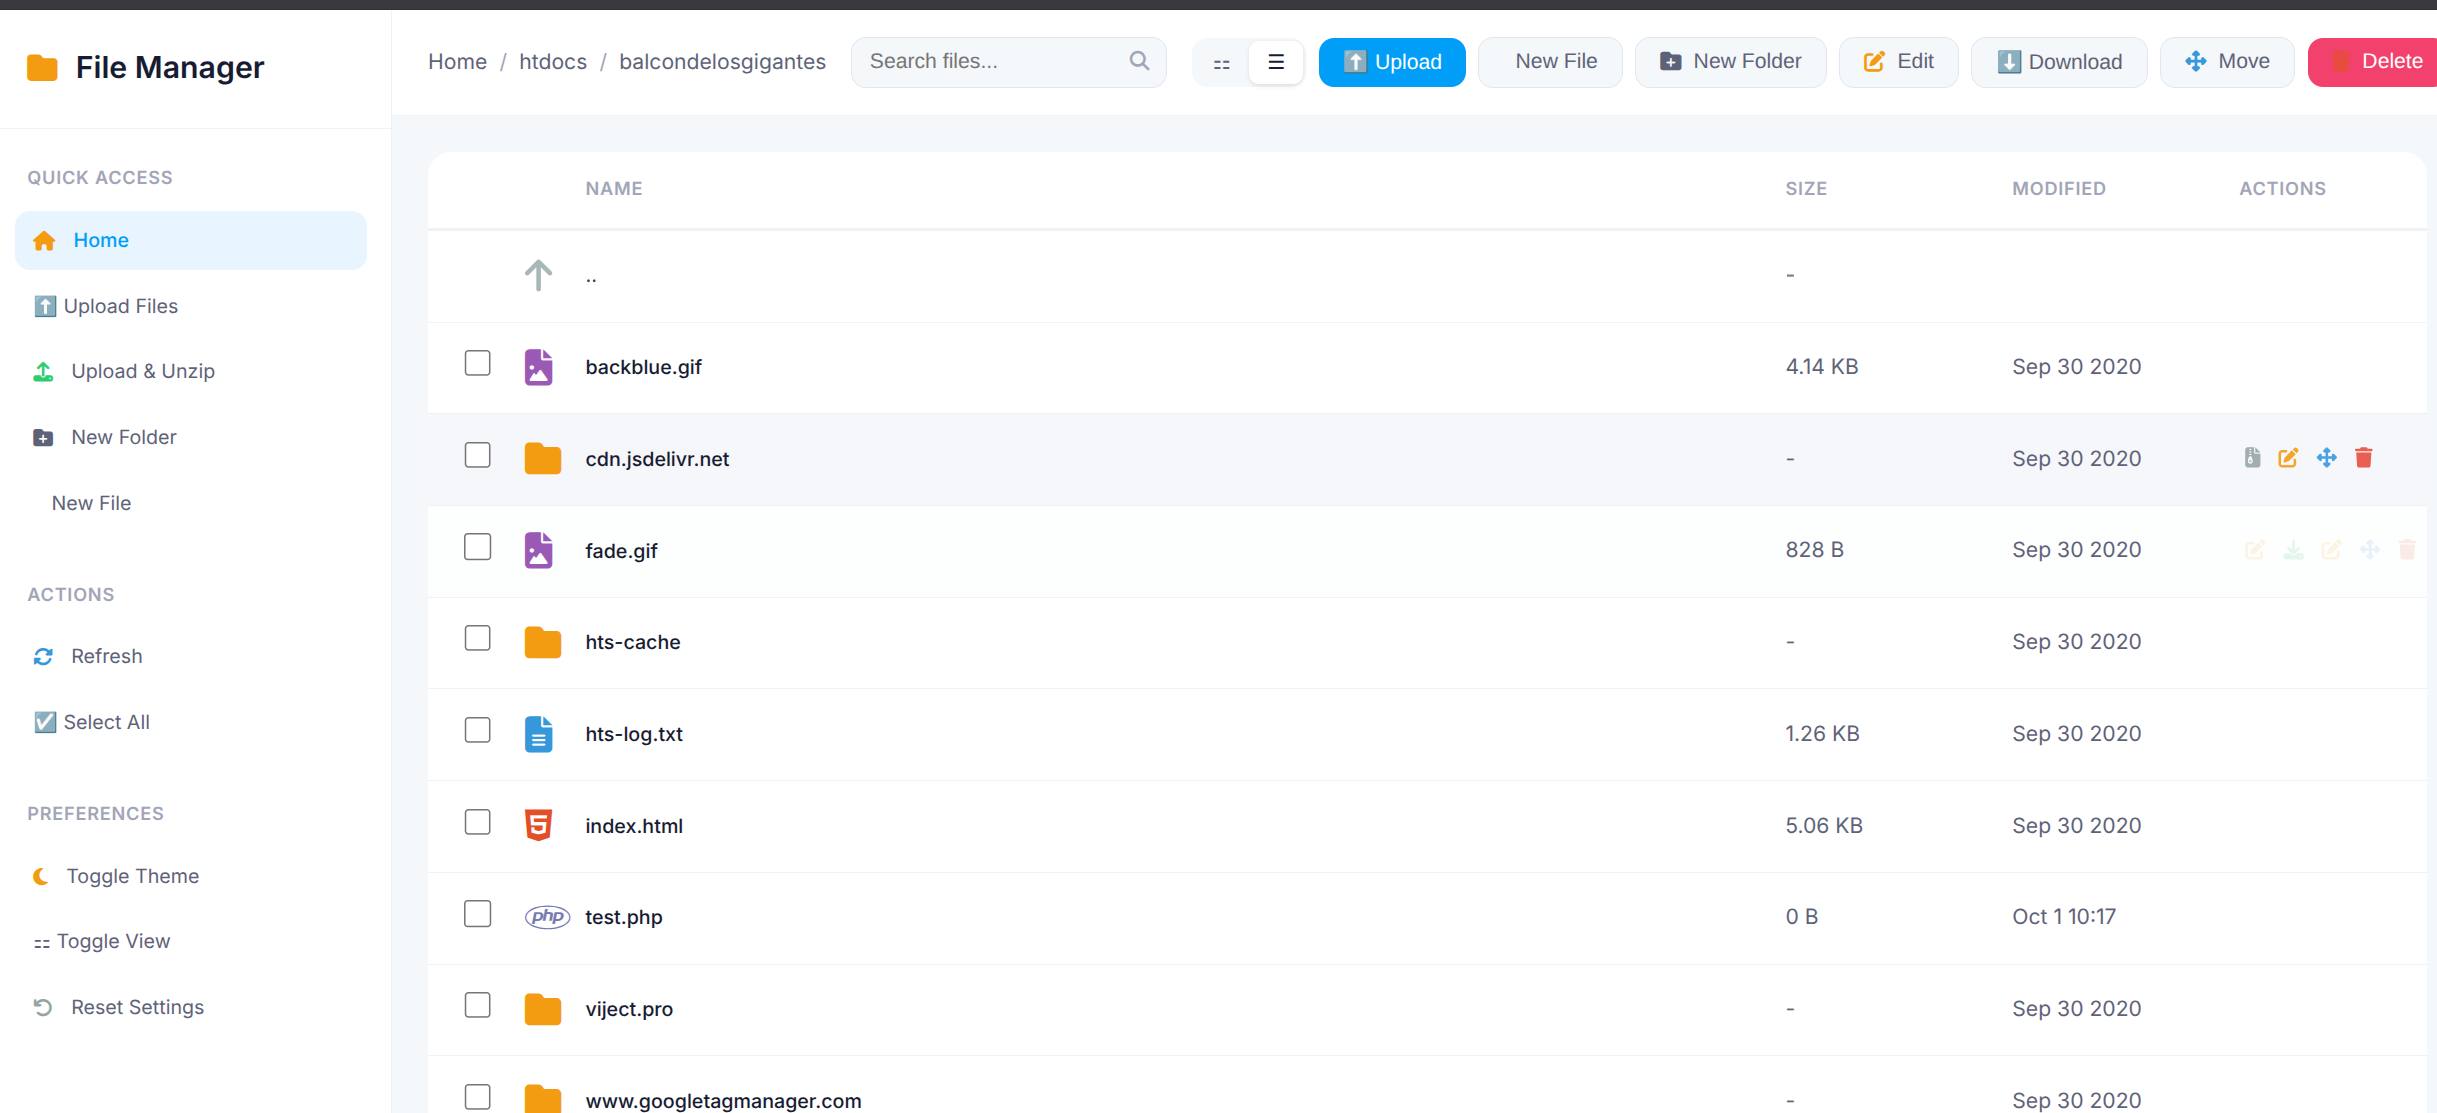
Task: Click the search magnifier icon
Action: pos(1139,61)
